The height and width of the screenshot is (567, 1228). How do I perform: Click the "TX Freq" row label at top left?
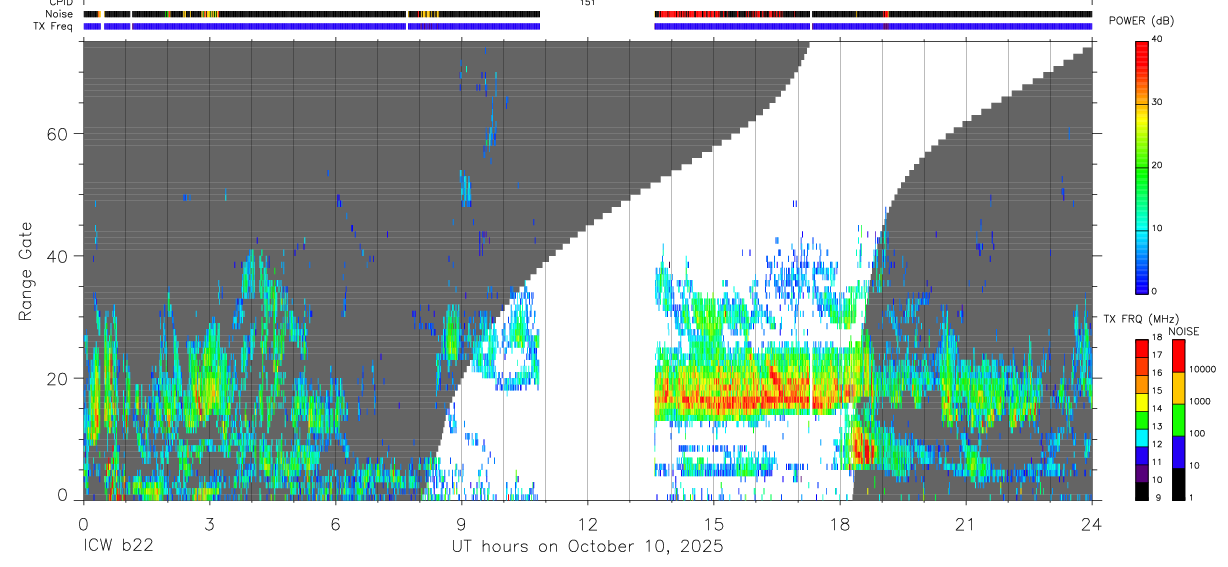tap(54, 26)
